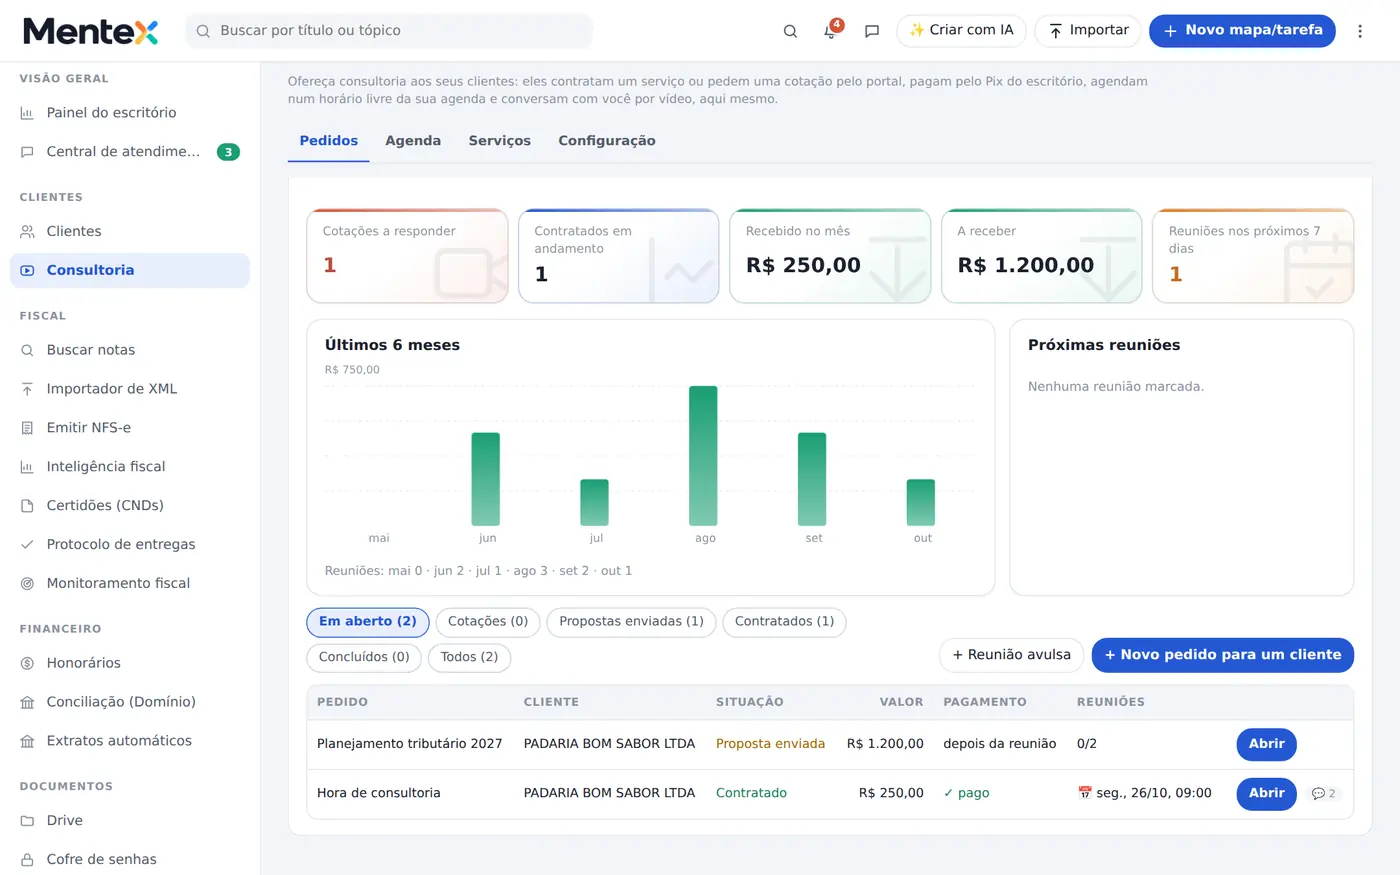Click the Honorários coin icon

(27, 663)
